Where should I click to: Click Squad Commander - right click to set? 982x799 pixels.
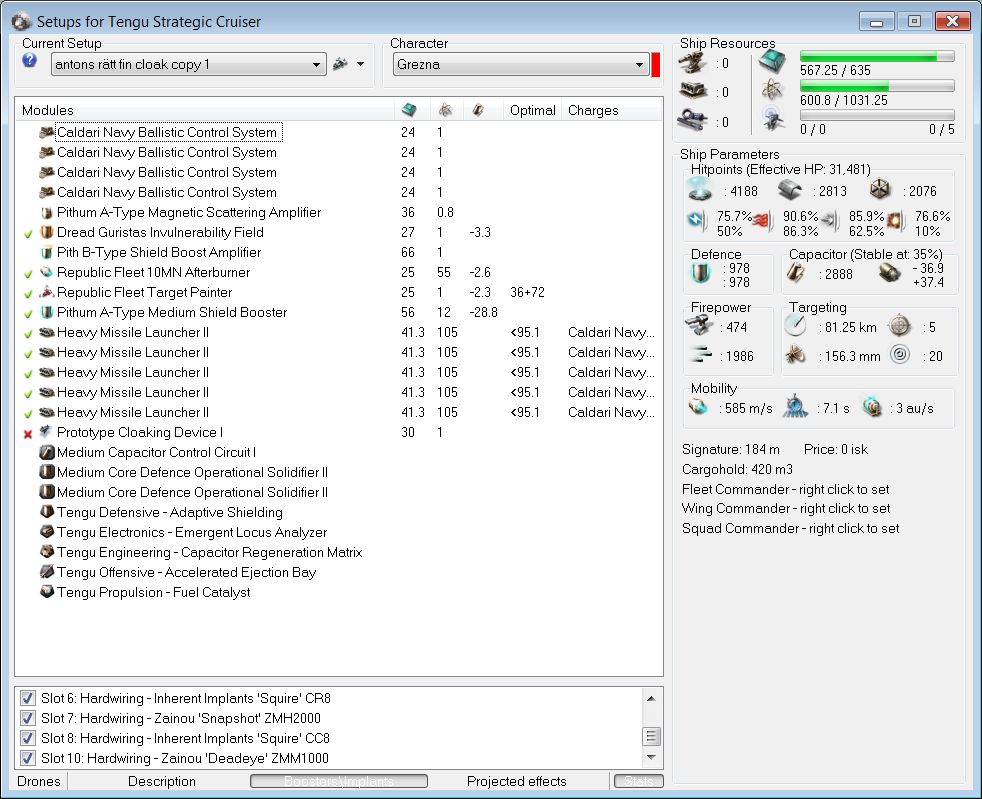coord(790,528)
